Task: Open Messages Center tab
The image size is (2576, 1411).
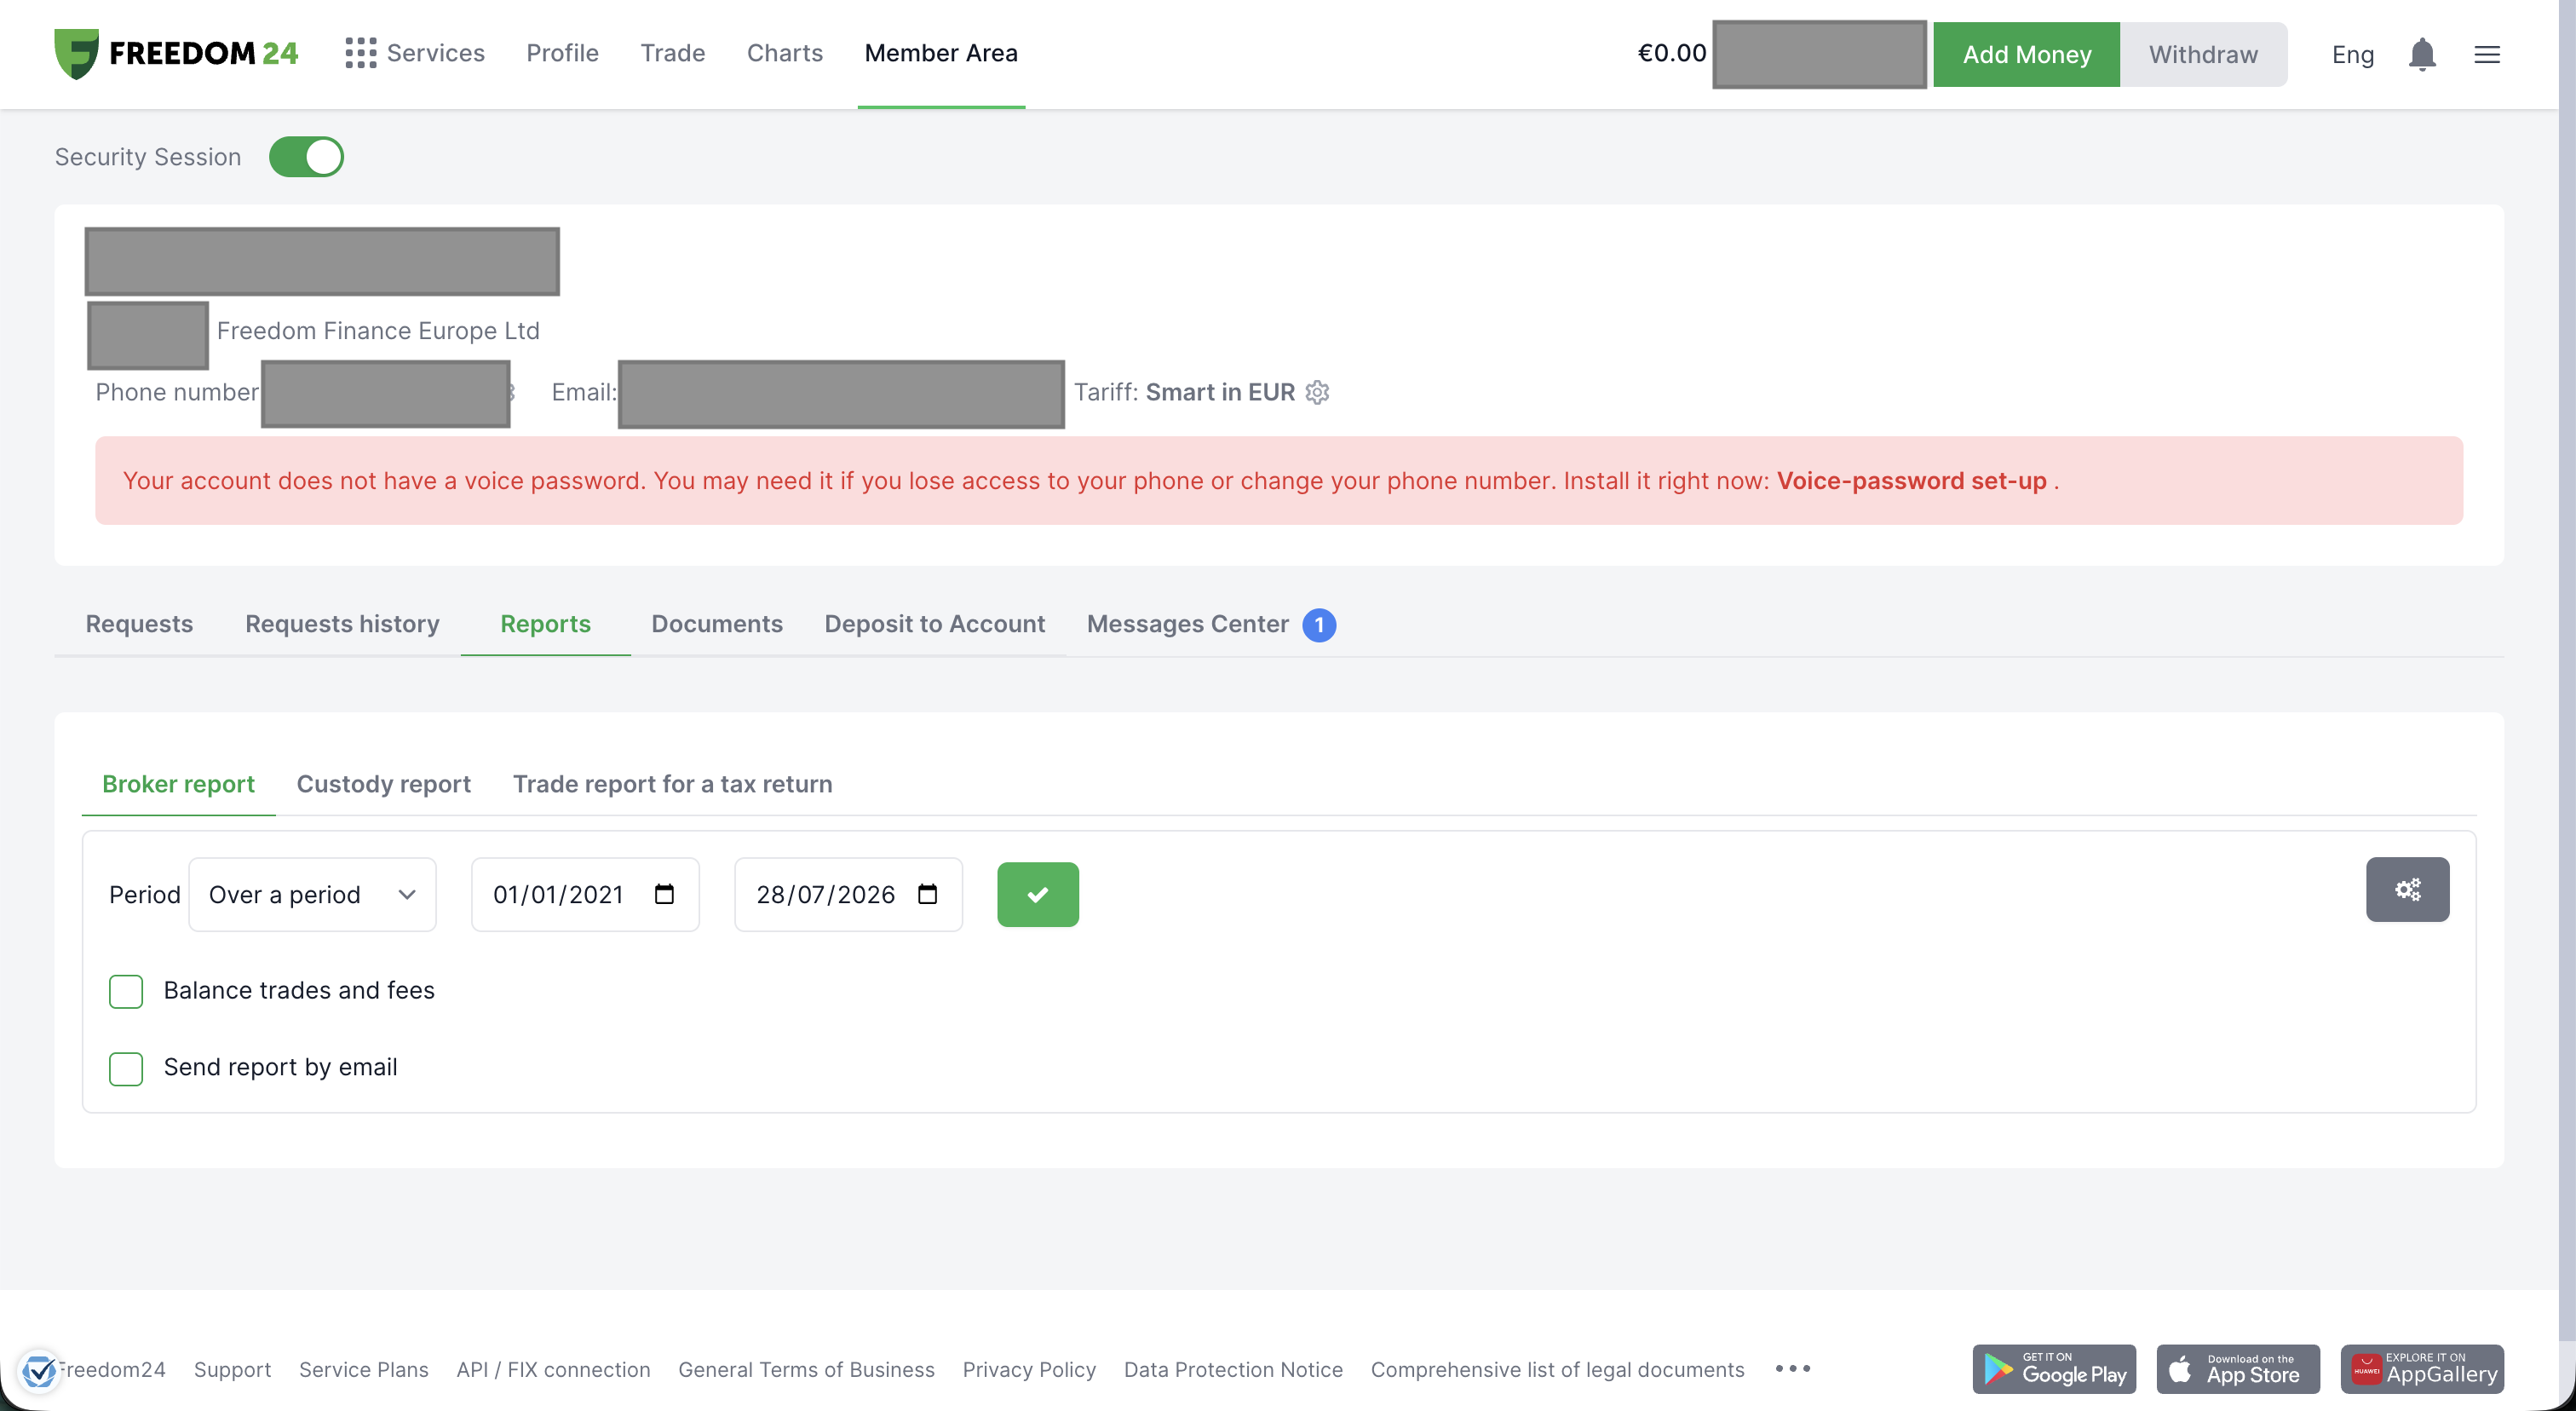Action: 1187,624
